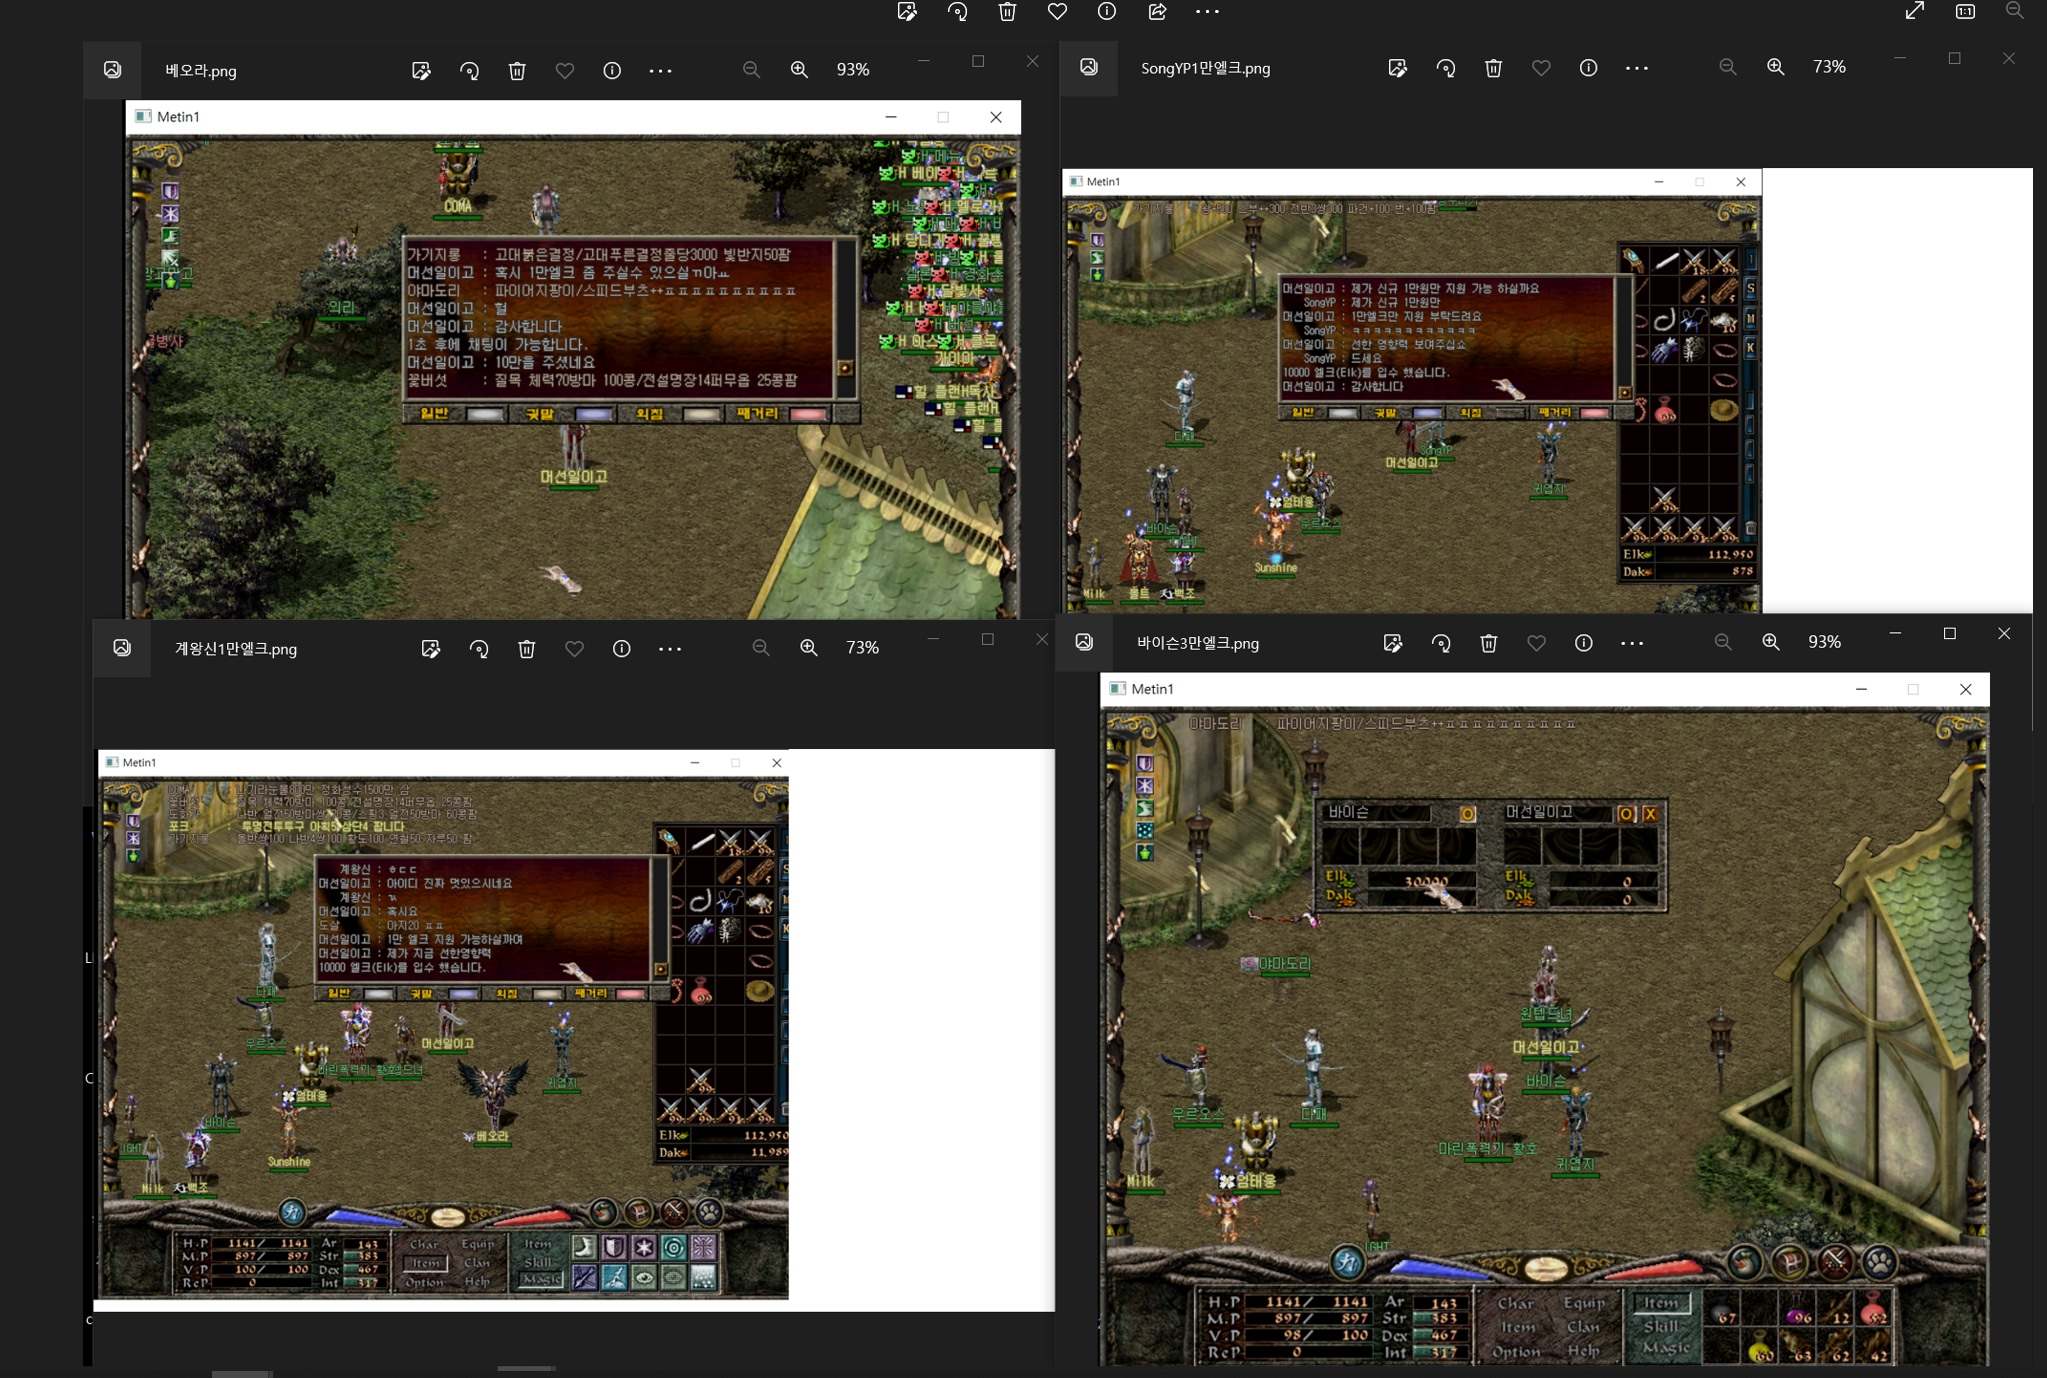Zoom out in the 바이손3만엘크.png window
Viewport: 2047px width, 1378px height.
click(x=1722, y=642)
